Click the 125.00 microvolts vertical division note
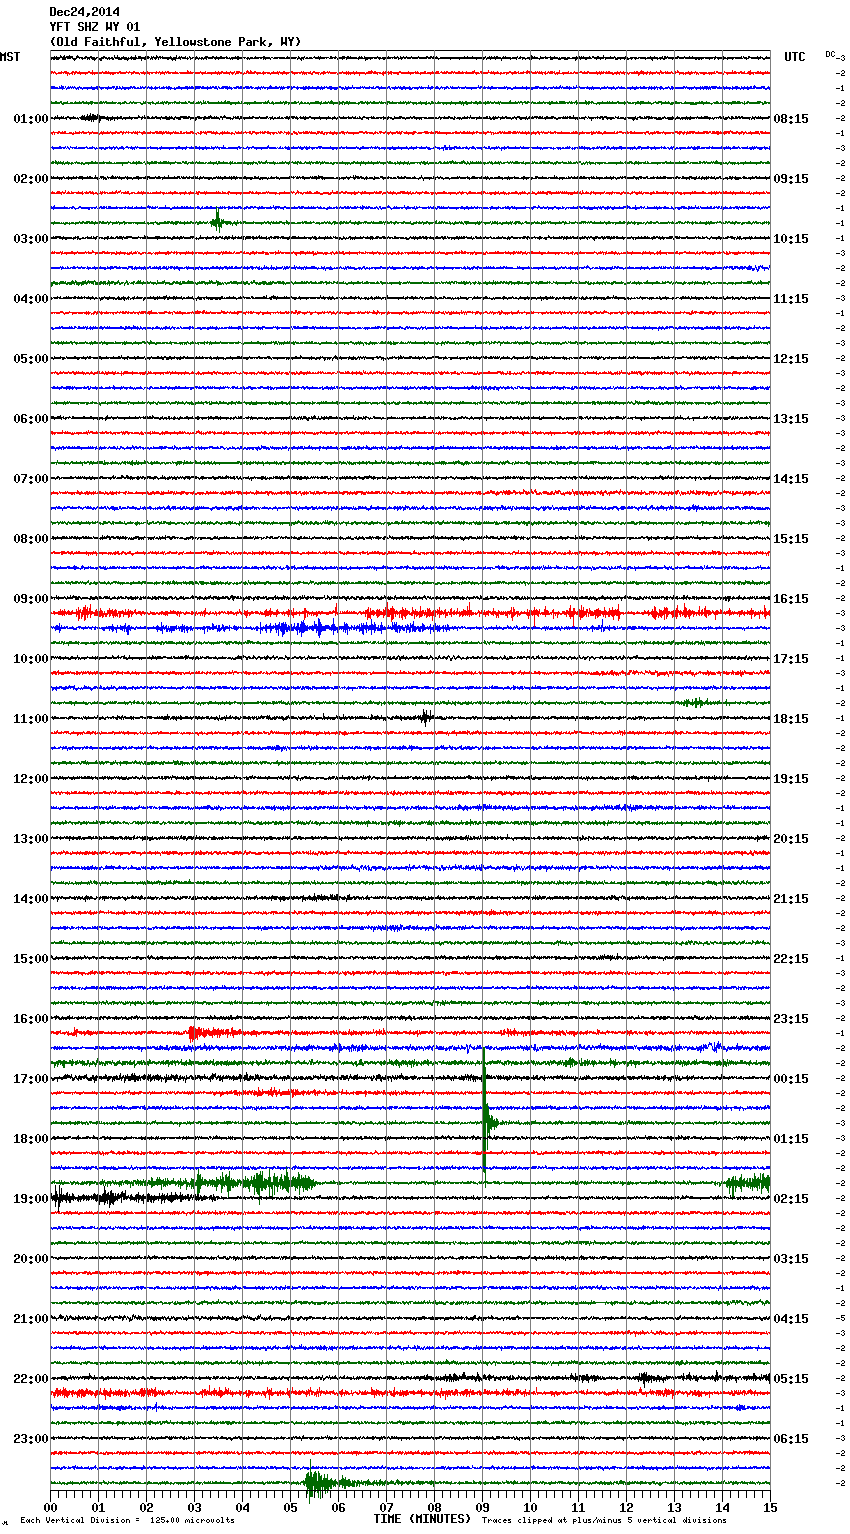Image resolution: width=850 pixels, height=1534 pixels. click(127, 1520)
